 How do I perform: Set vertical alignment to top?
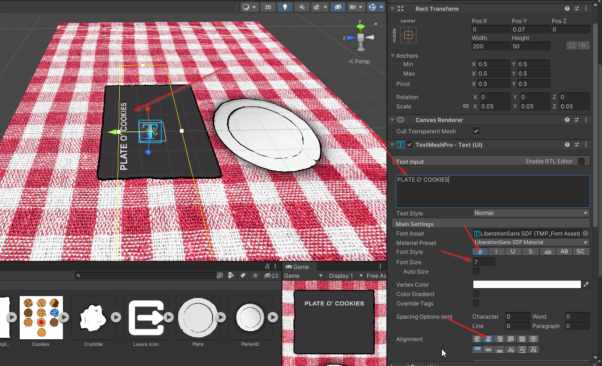click(x=477, y=349)
